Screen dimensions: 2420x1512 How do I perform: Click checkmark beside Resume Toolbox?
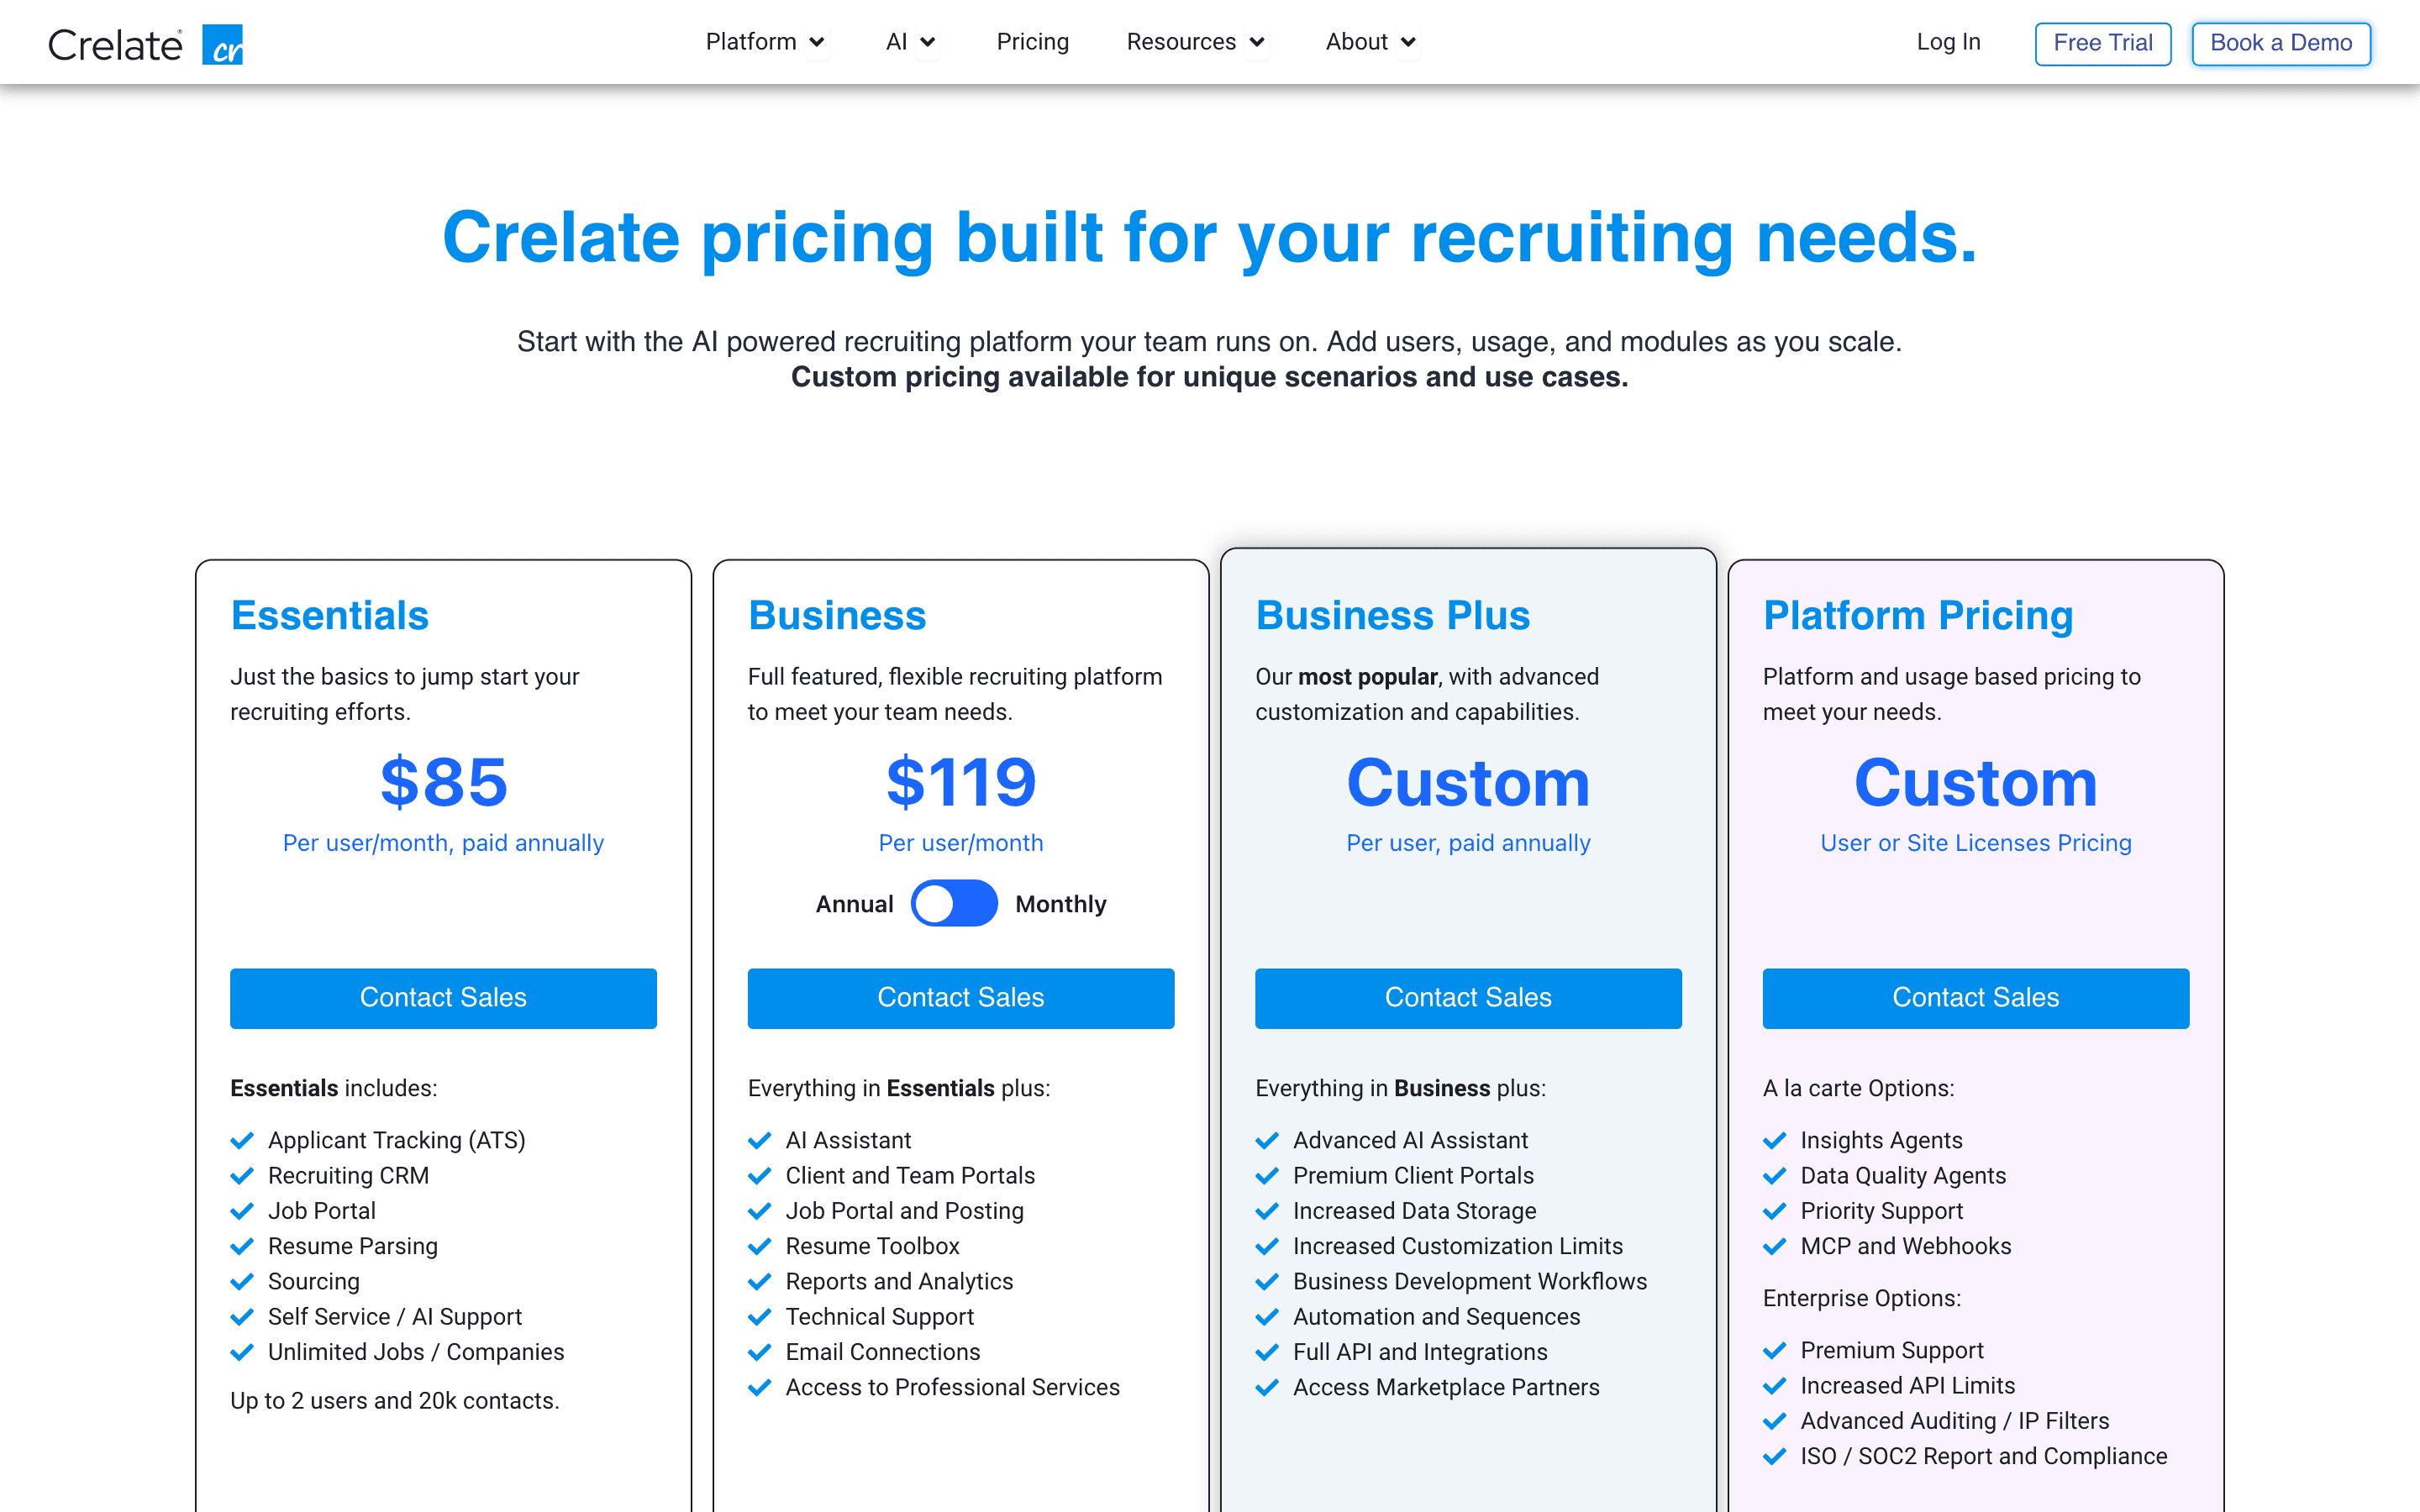(760, 1247)
